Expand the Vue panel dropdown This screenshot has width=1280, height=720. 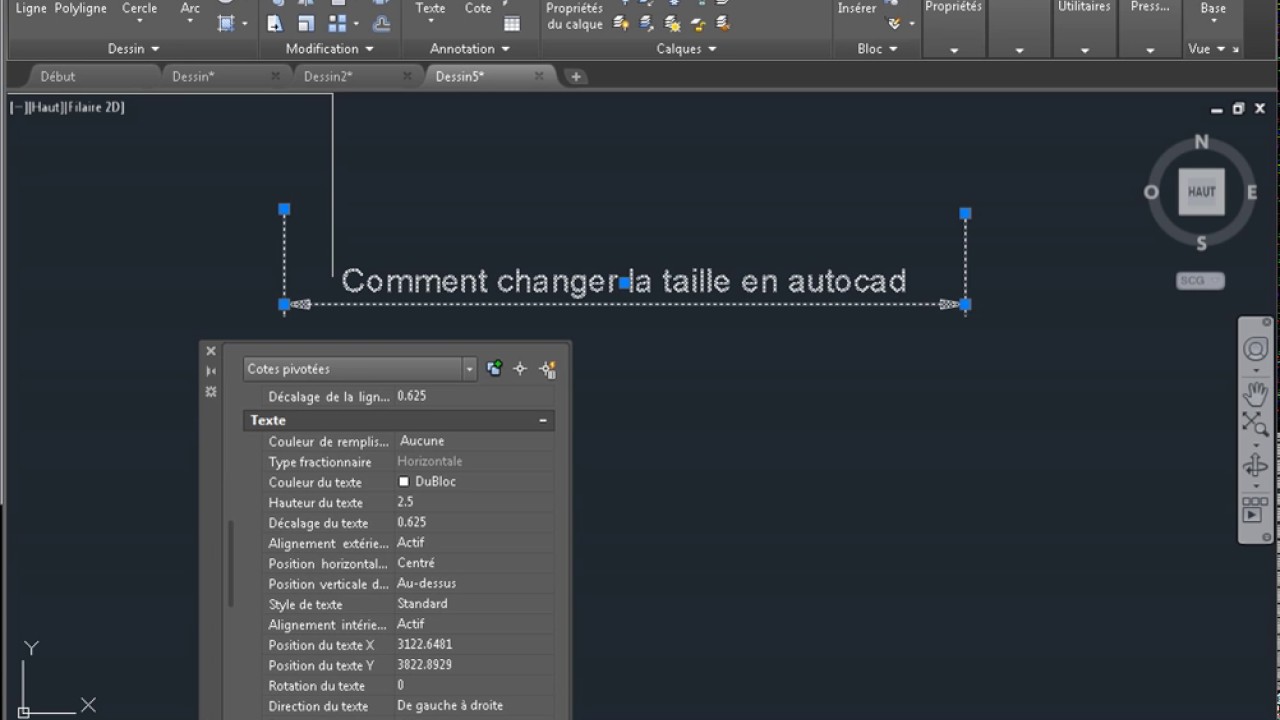[x=1206, y=48]
